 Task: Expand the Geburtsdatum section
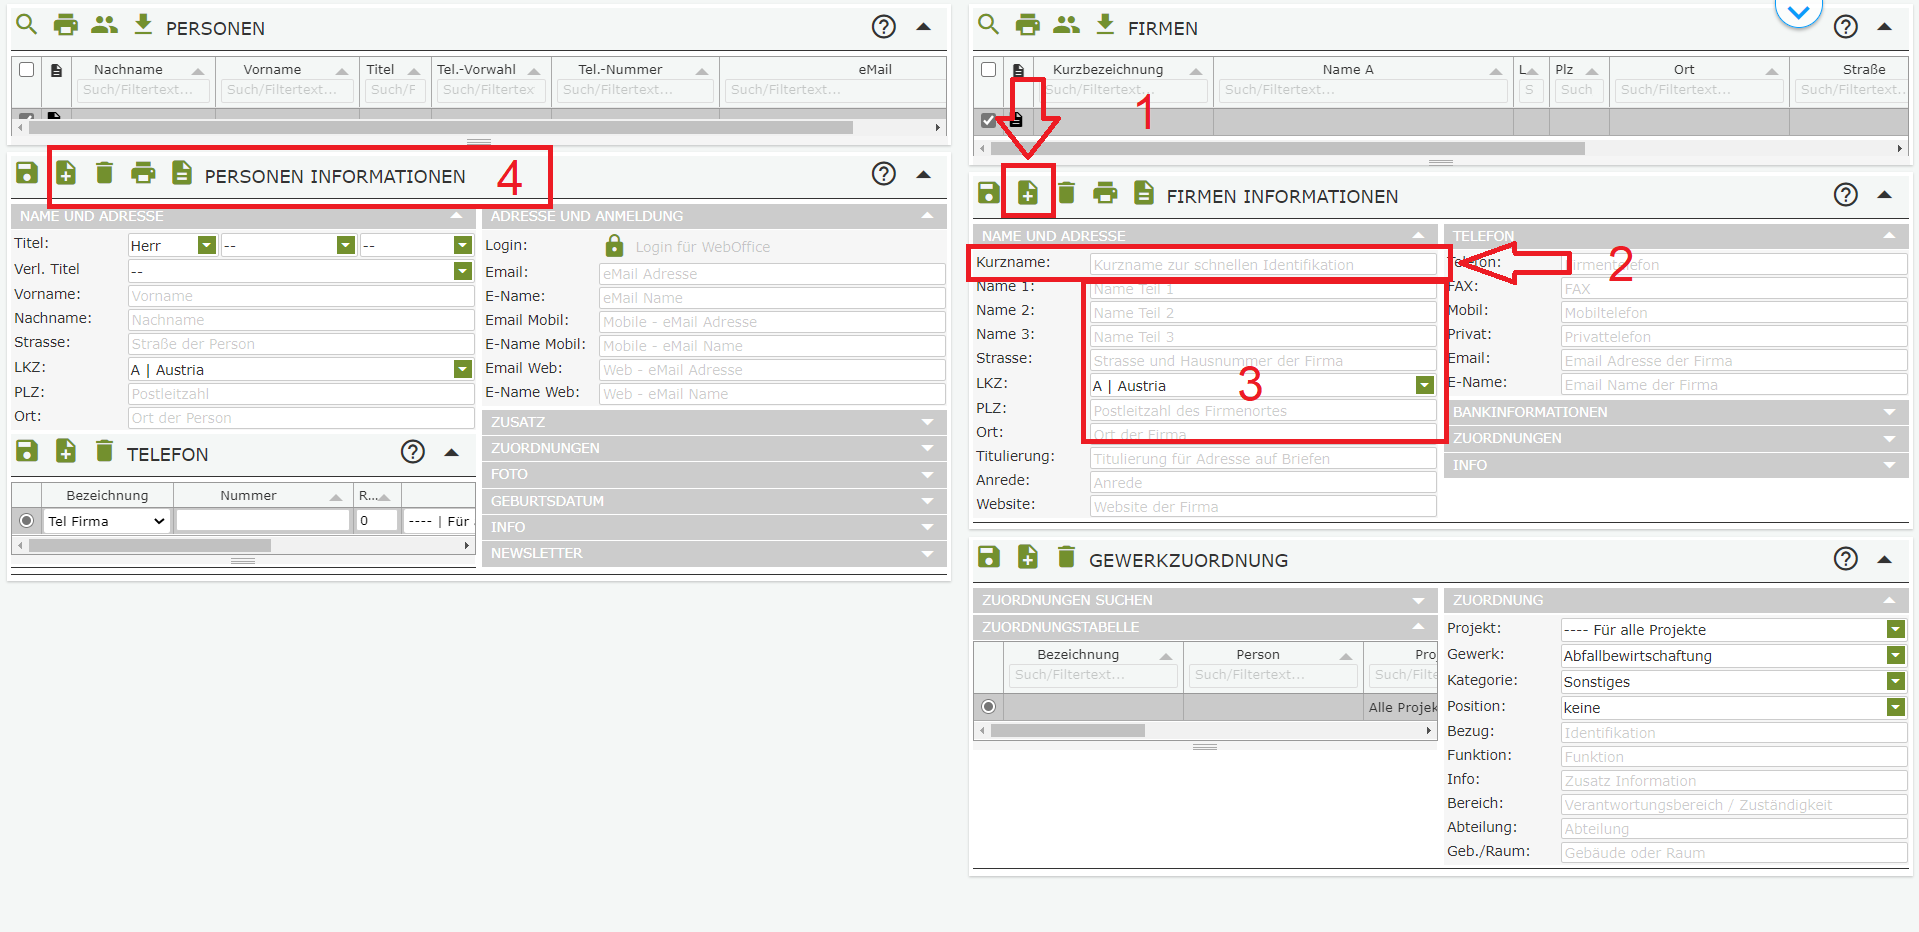[x=713, y=501]
